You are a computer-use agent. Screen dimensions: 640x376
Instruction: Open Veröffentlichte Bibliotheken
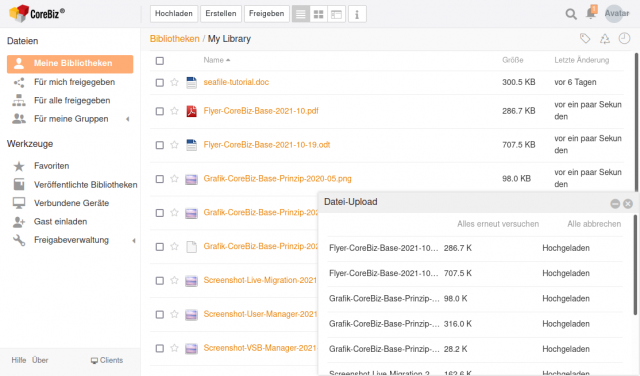coord(85,185)
